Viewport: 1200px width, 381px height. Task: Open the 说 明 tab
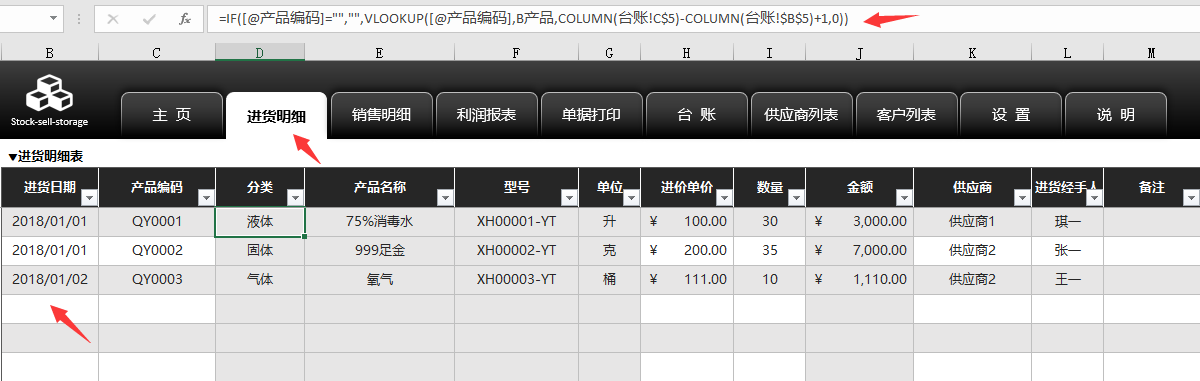(x=1116, y=115)
